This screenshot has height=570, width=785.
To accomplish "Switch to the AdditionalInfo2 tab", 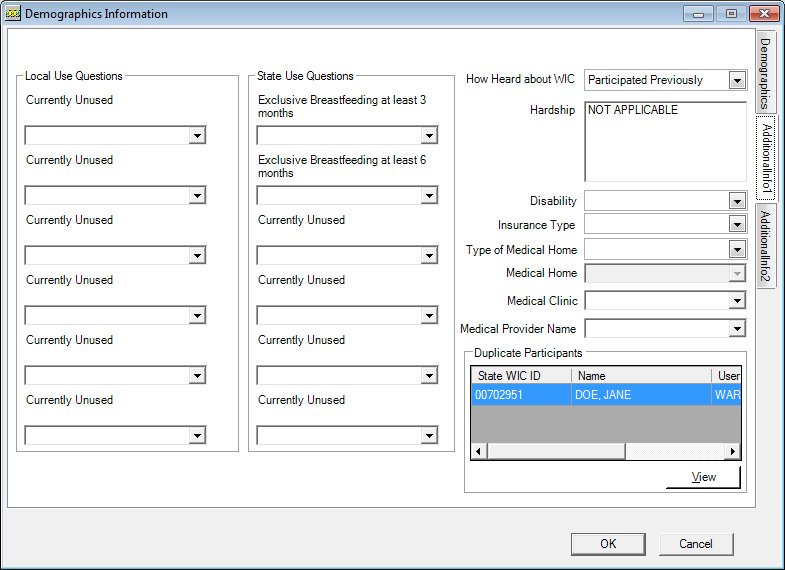I will coord(765,246).
